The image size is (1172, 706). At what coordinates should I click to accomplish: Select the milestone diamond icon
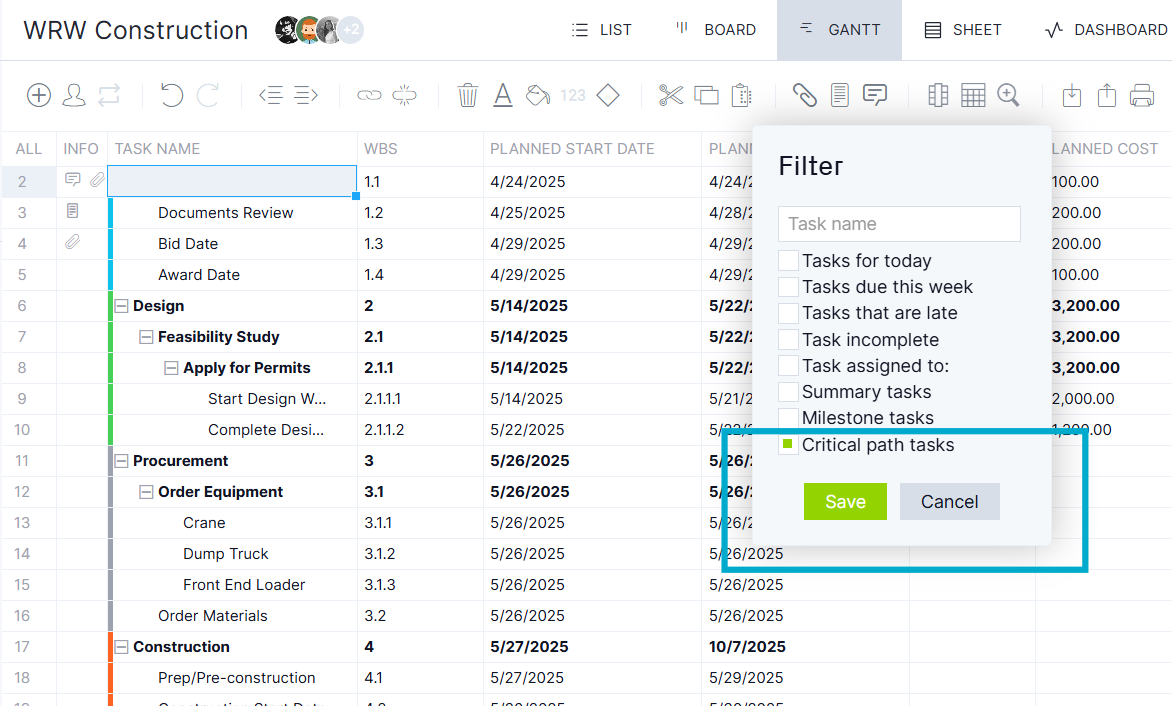607,95
